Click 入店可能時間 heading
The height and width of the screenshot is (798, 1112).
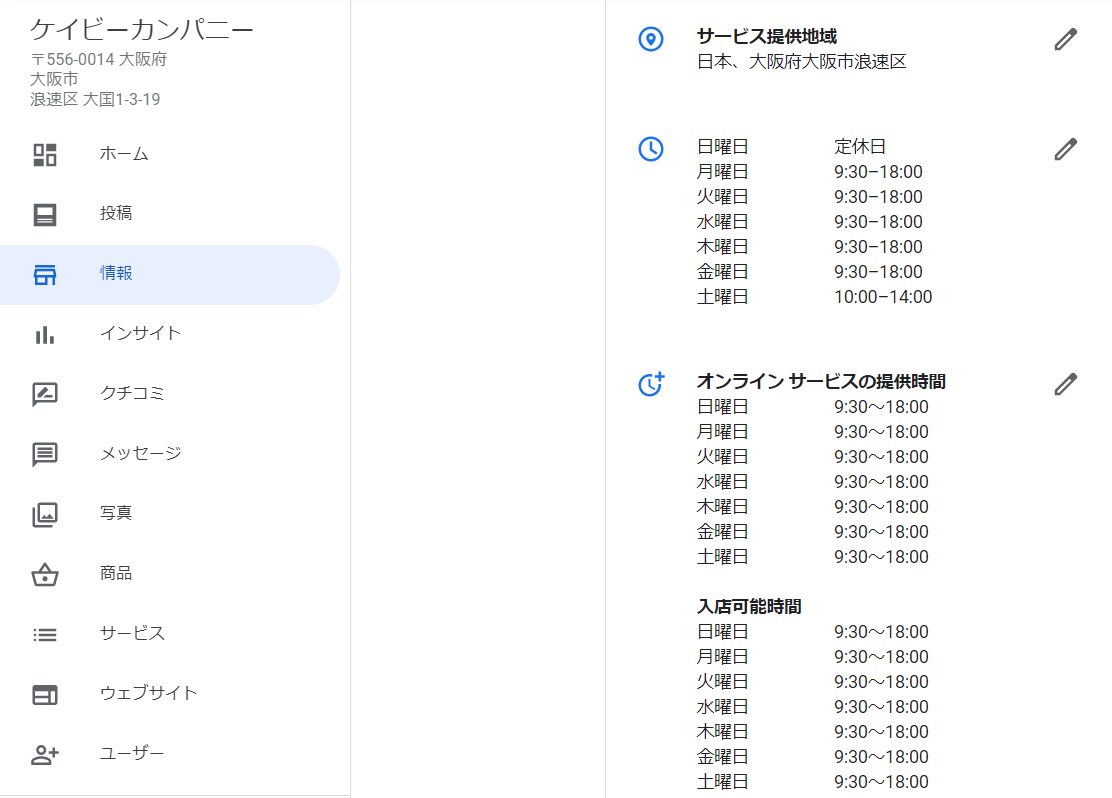point(749,606)
